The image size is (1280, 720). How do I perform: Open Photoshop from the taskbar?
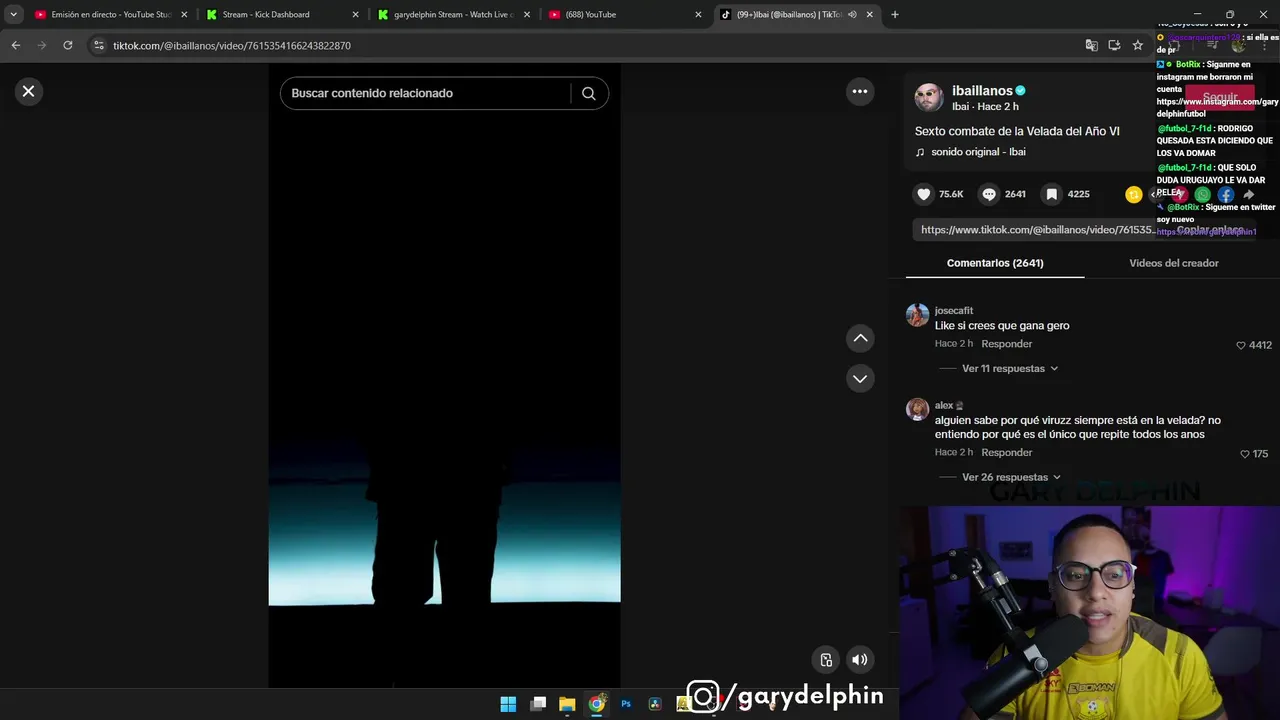coord(626,704)
